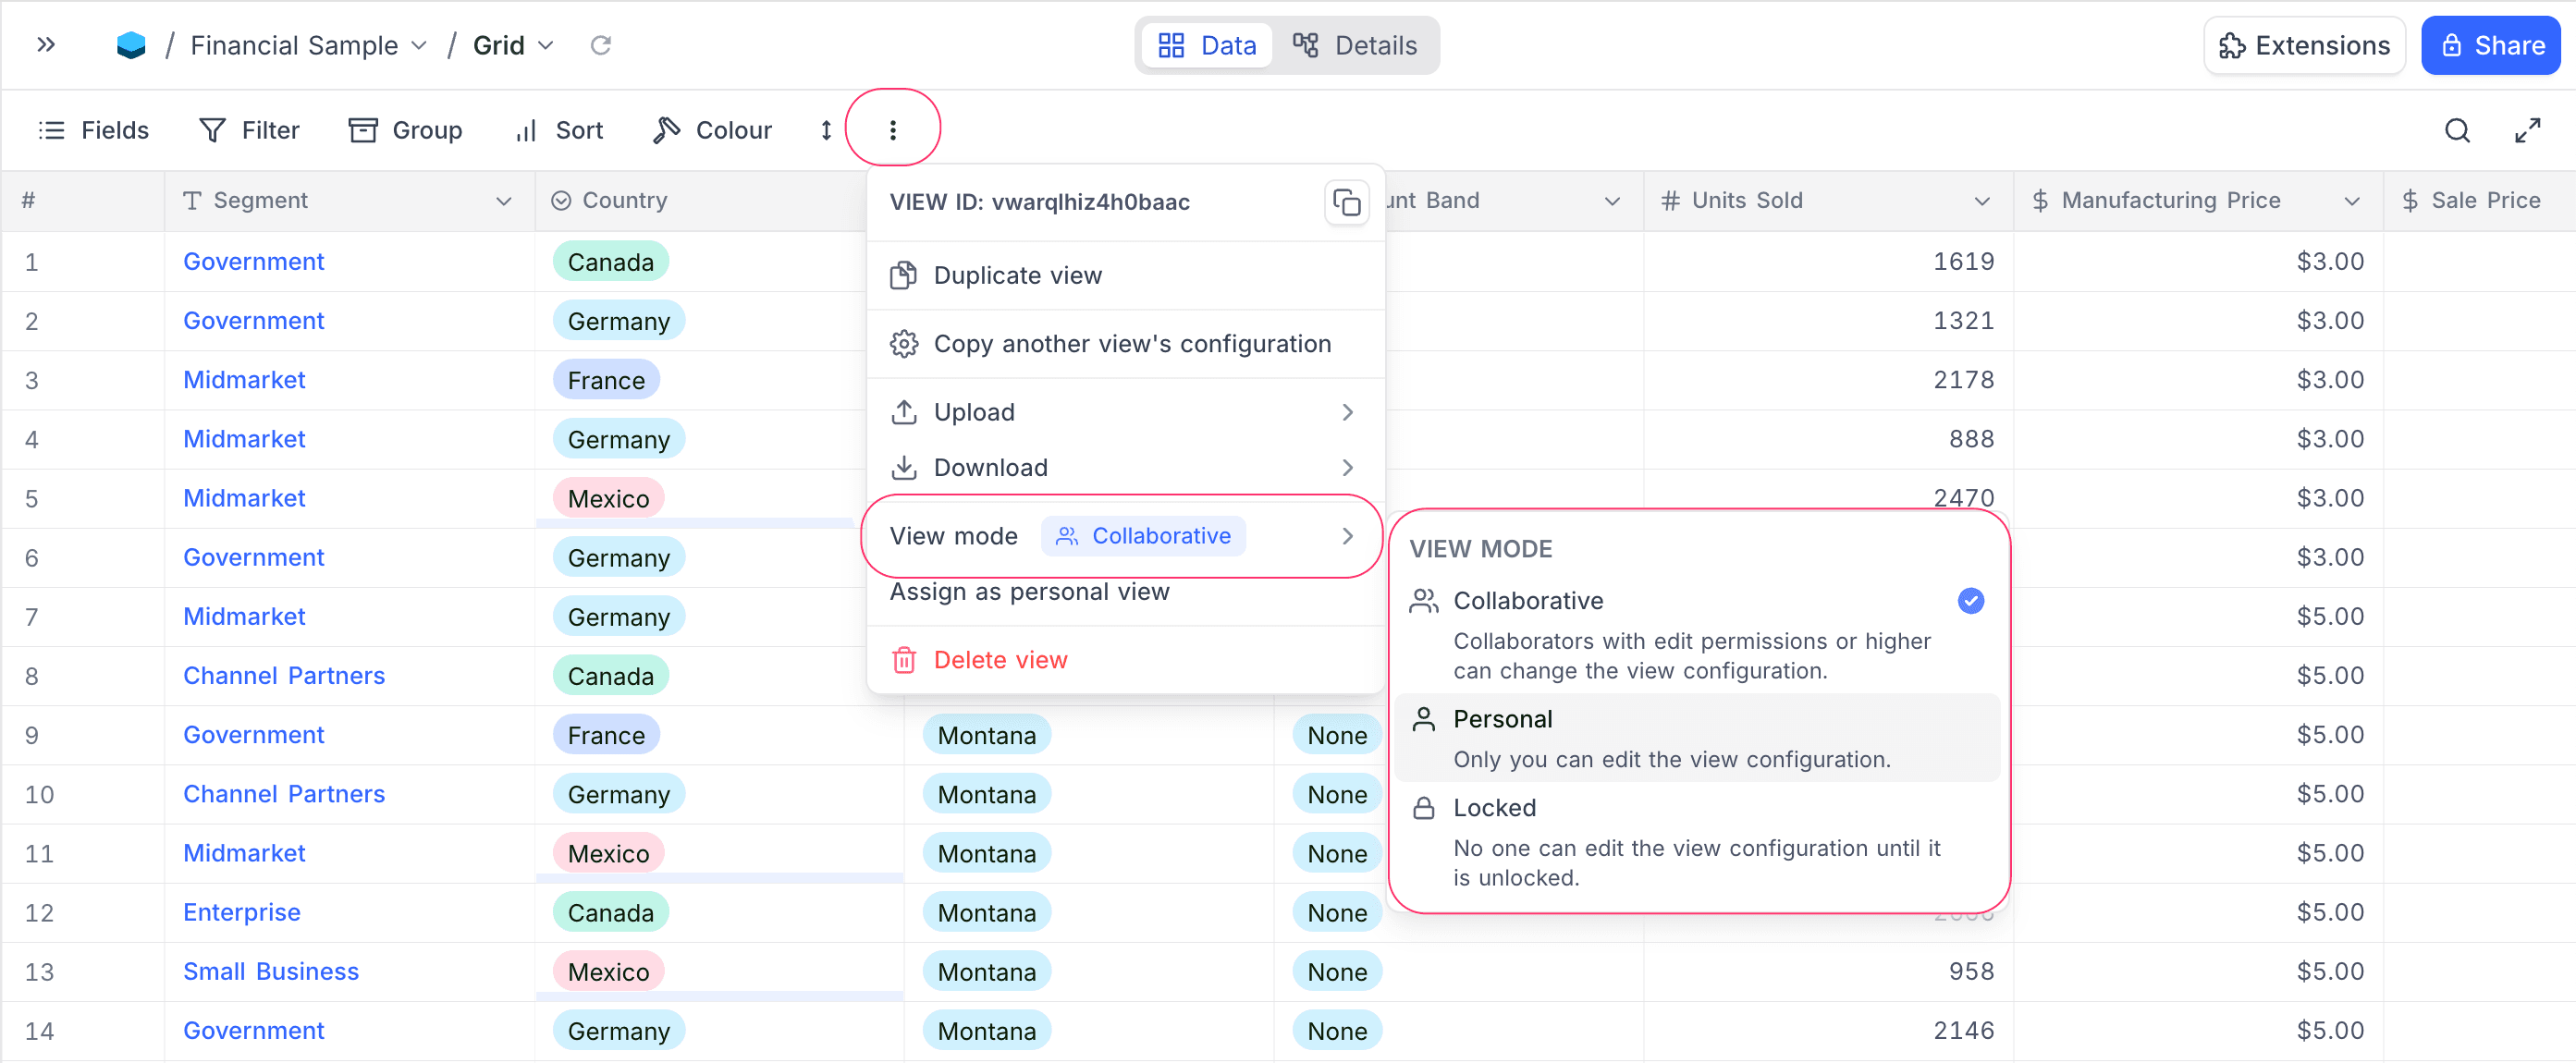Copy the view ID with the copy icon
2576x1063 pixels.
coord(1346,203)
